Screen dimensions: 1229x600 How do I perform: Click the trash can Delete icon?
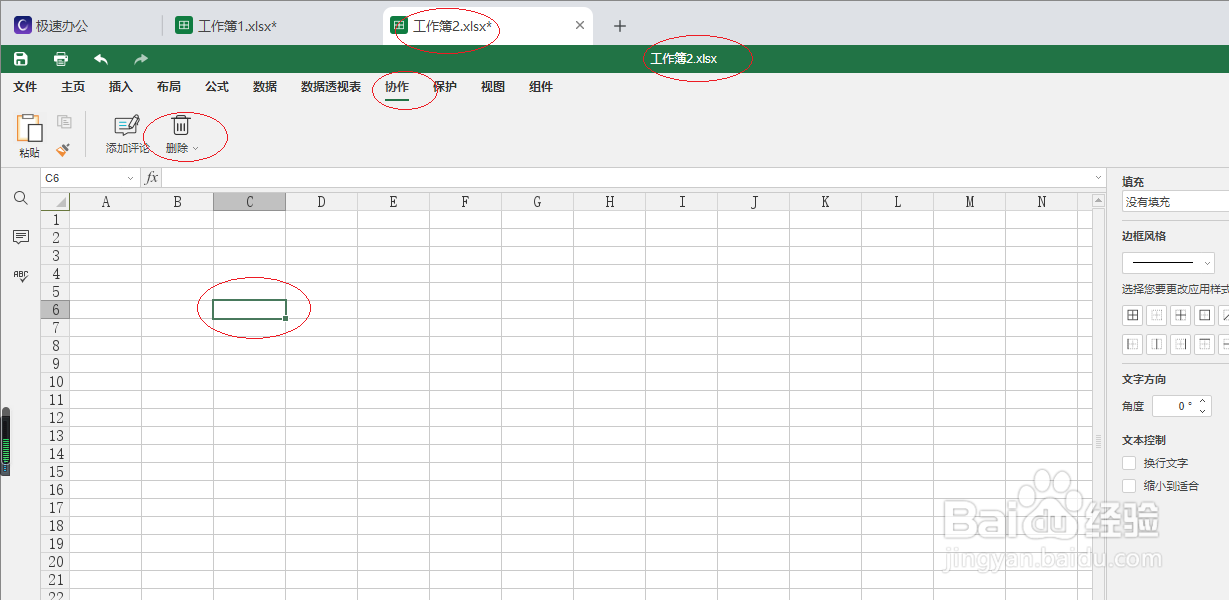pyautogui.click(x=181, y=125)
